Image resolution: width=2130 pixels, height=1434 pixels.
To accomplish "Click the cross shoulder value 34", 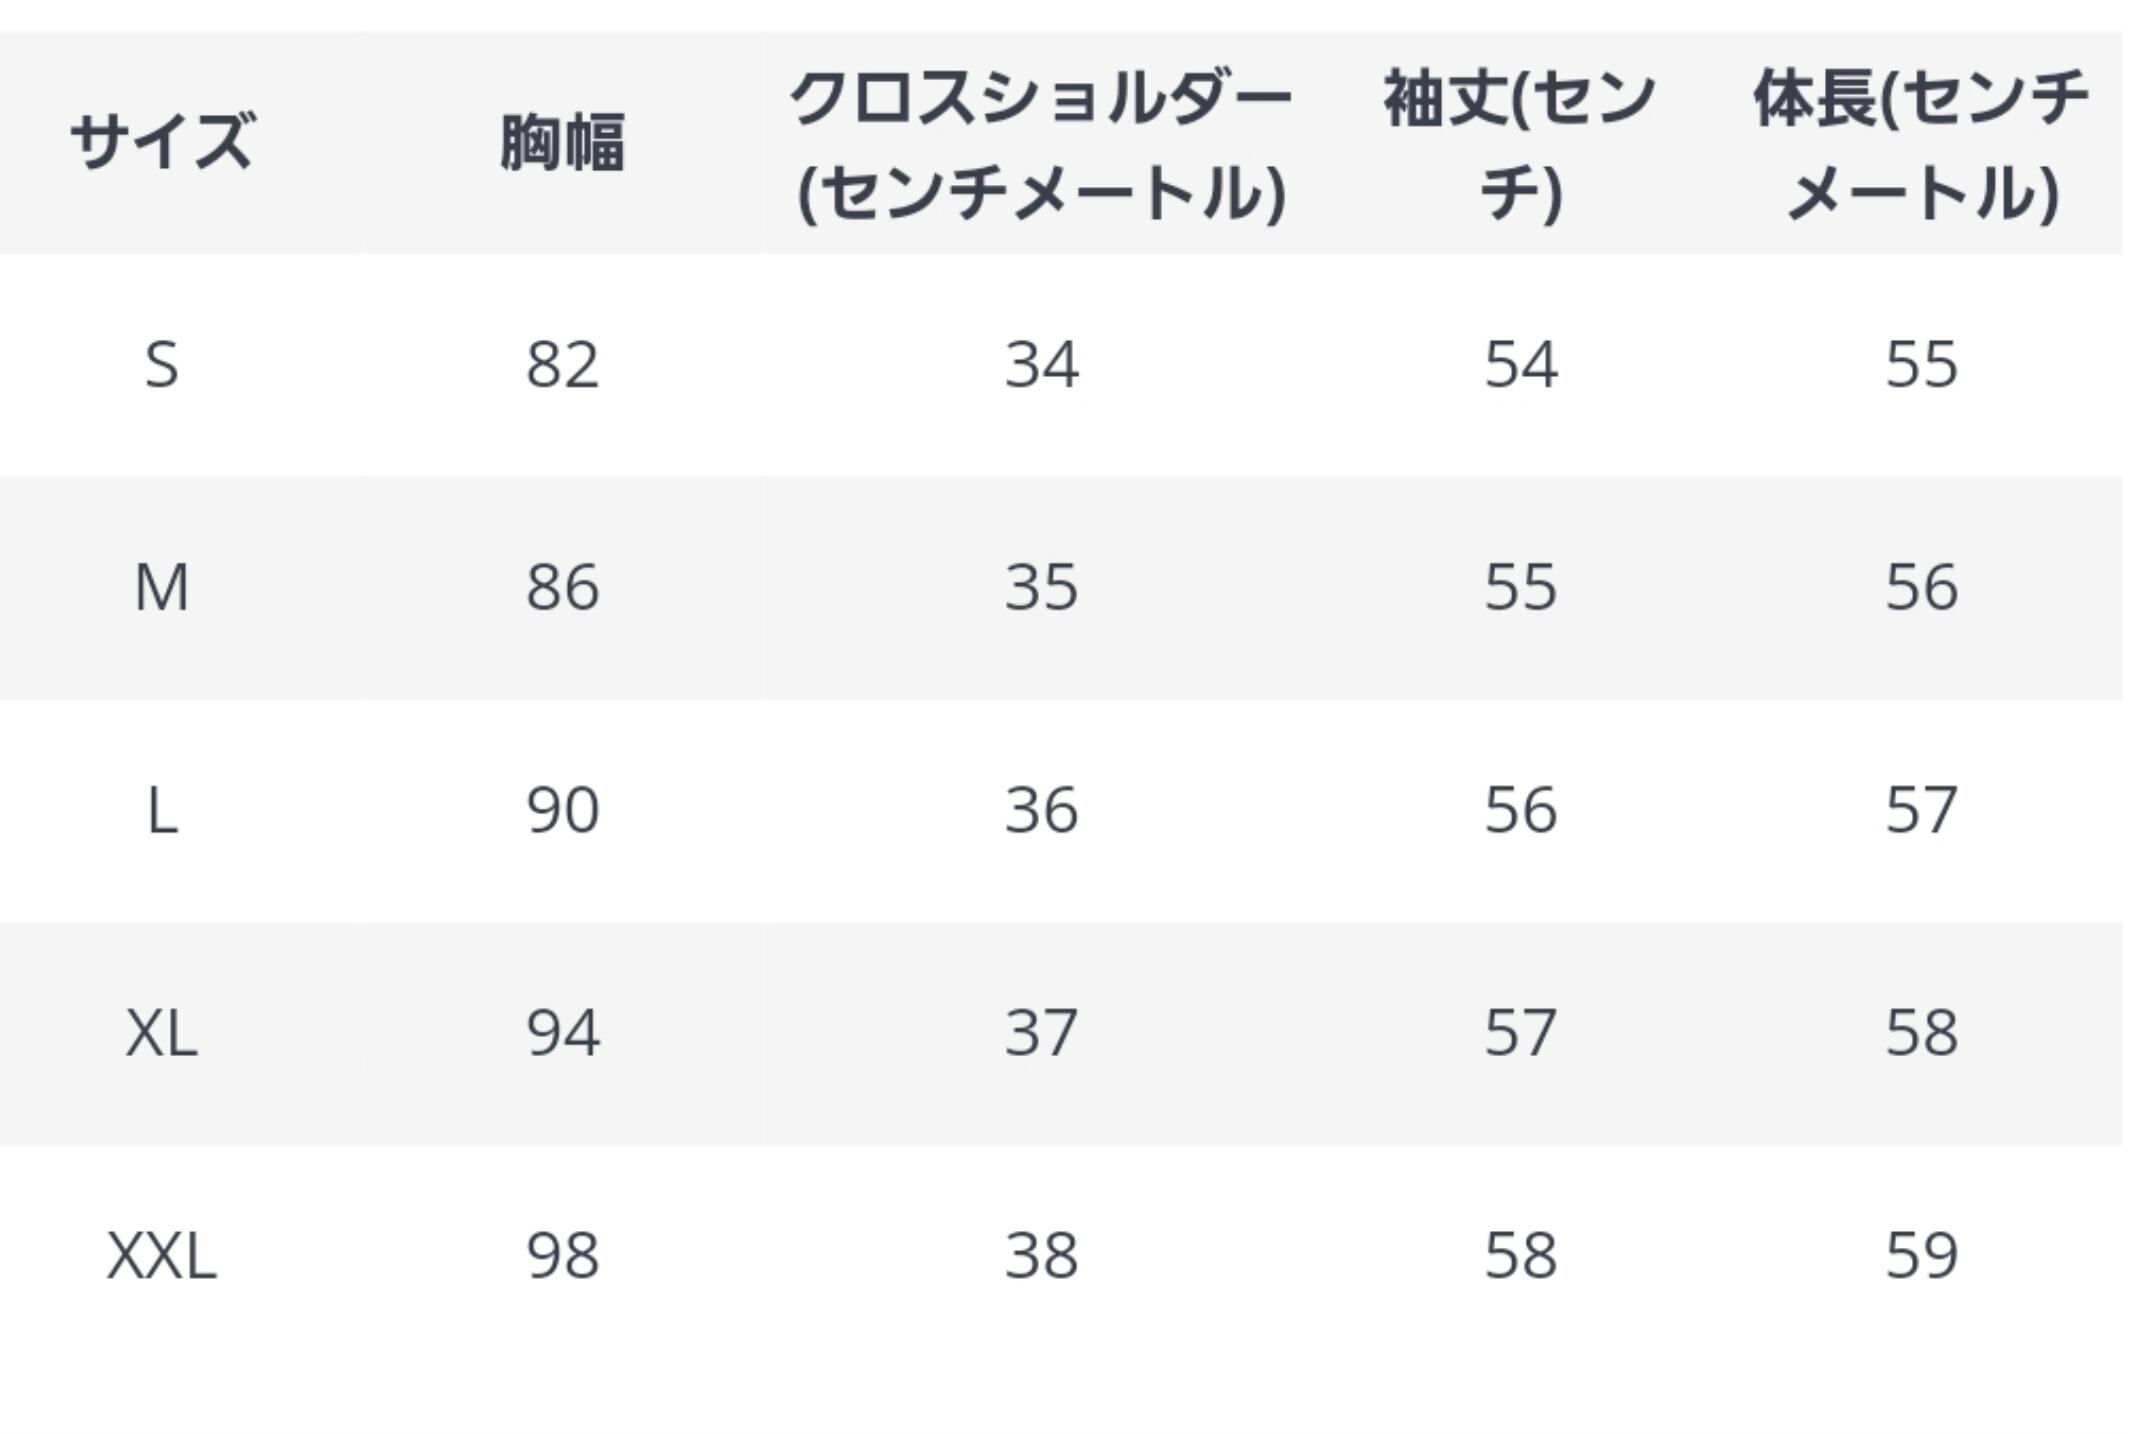I will coord(1041,365).
